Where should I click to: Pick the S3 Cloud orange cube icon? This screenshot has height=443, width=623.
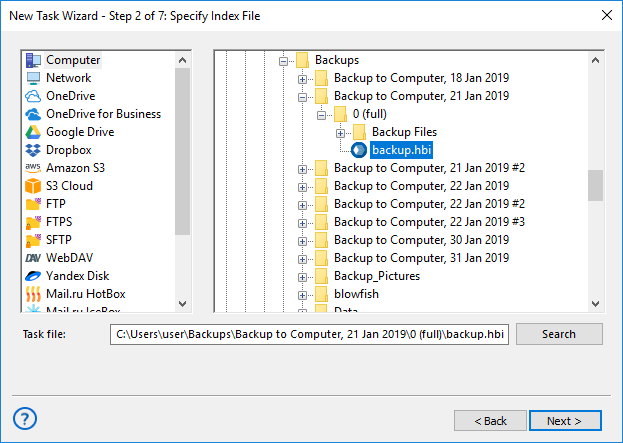33,186
